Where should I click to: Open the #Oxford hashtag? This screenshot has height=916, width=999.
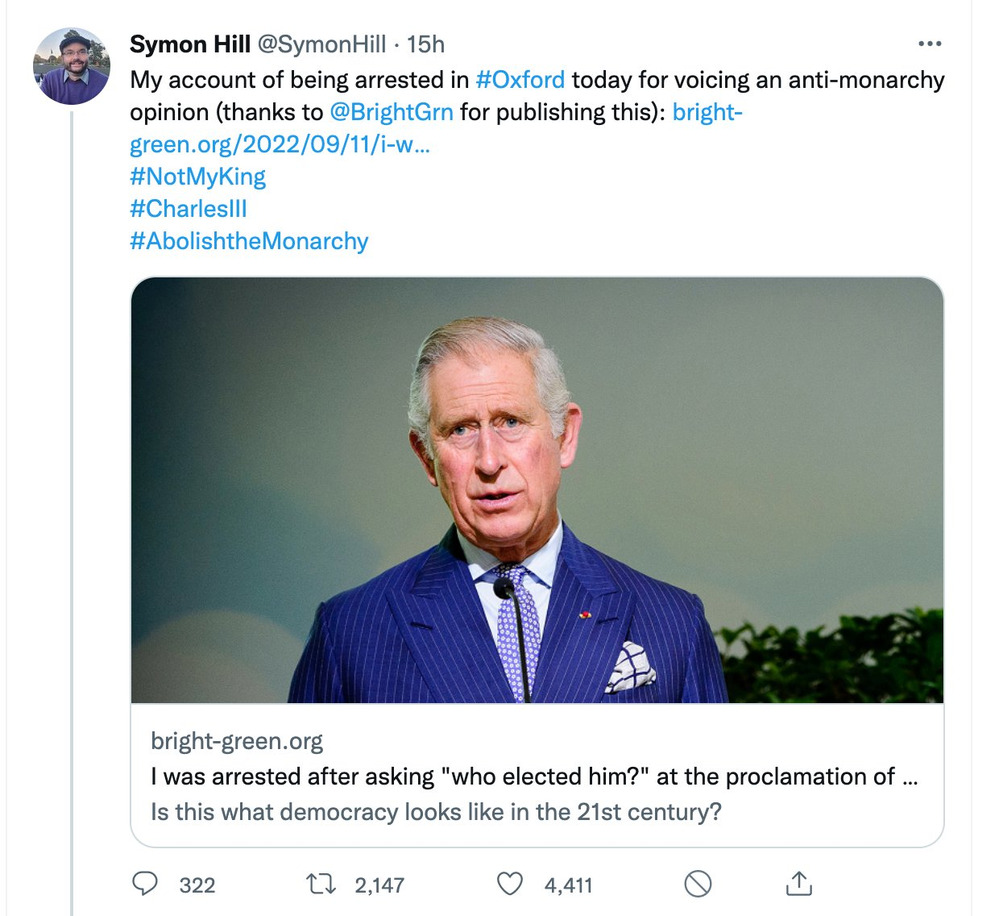[x=519, y=79]
